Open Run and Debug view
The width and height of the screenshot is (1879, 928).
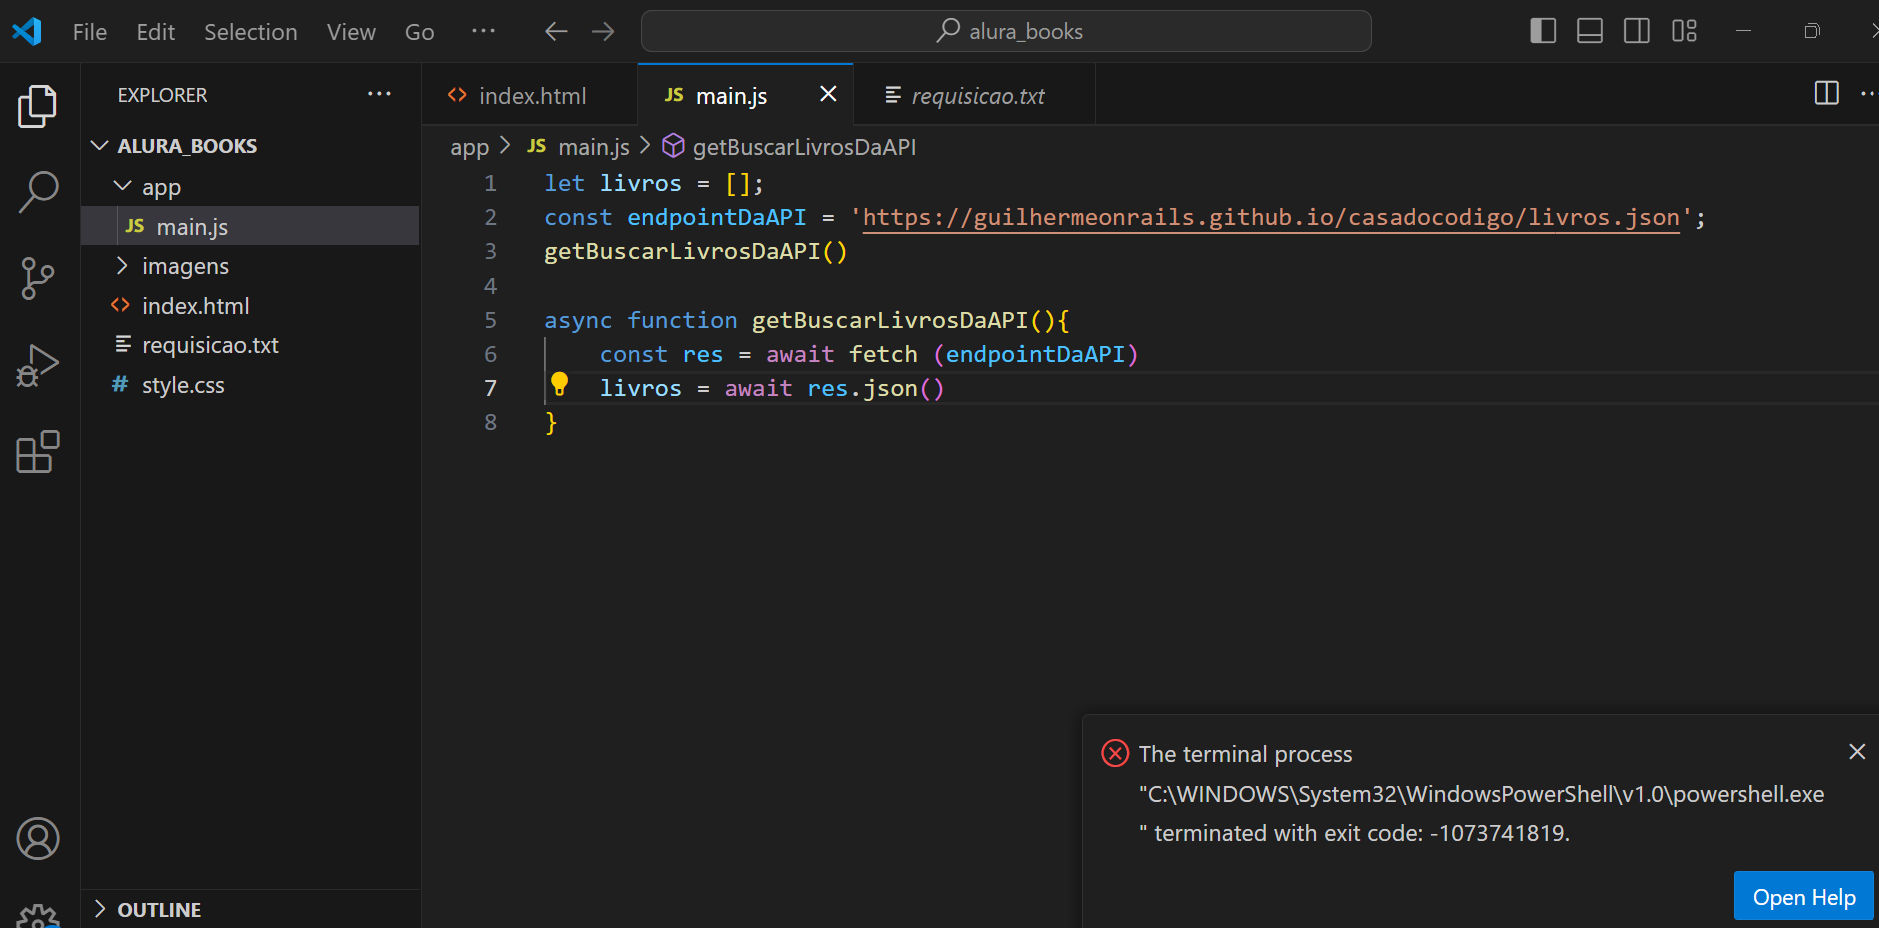point(38,365)
